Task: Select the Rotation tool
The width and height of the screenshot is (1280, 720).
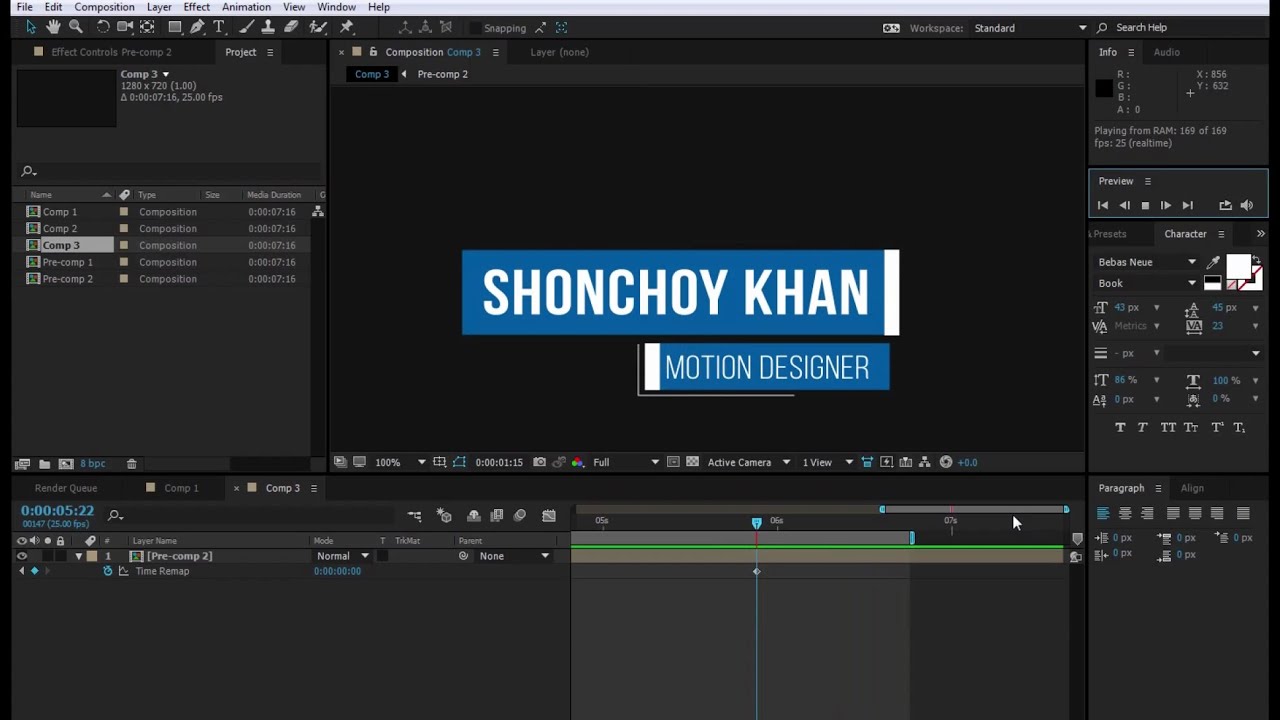Action: point(103,27)
